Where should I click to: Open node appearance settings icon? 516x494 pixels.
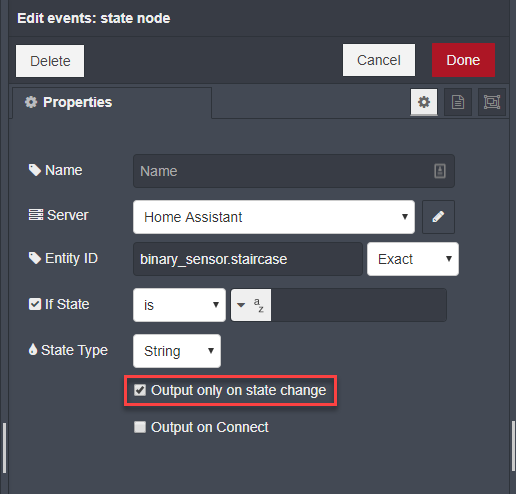(x=492, y=102)
